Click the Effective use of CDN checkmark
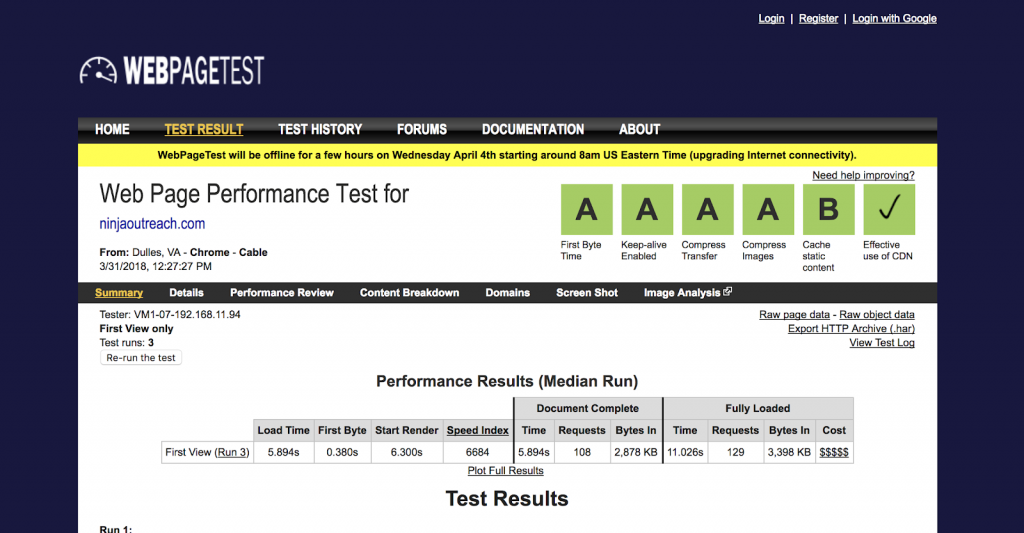 coord(888,209)
